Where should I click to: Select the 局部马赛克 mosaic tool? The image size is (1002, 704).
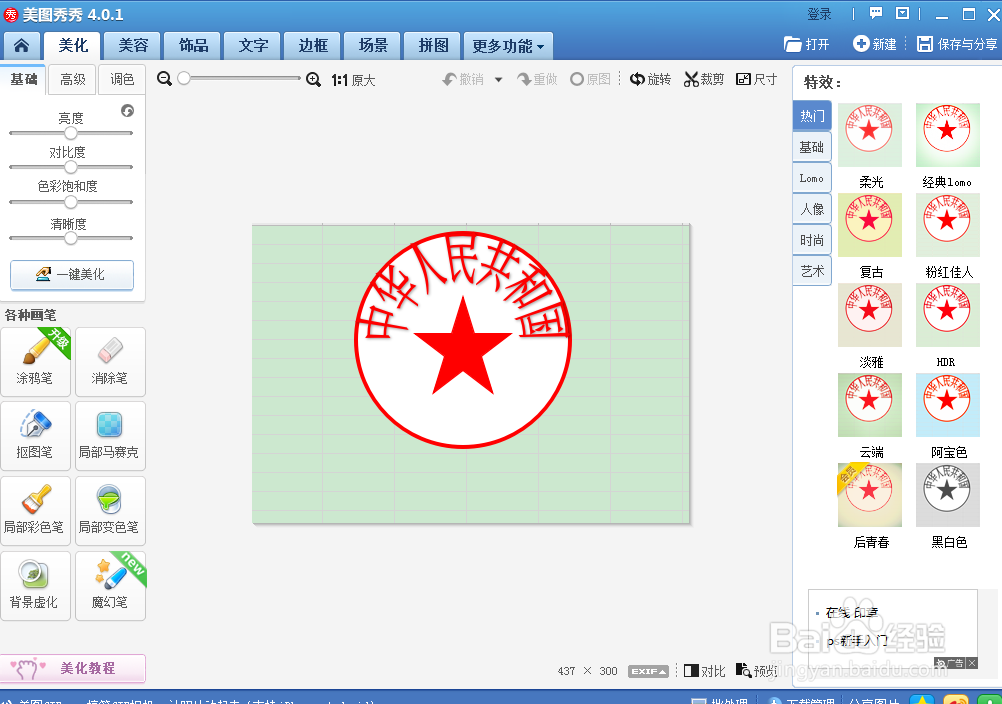(110, 436)
